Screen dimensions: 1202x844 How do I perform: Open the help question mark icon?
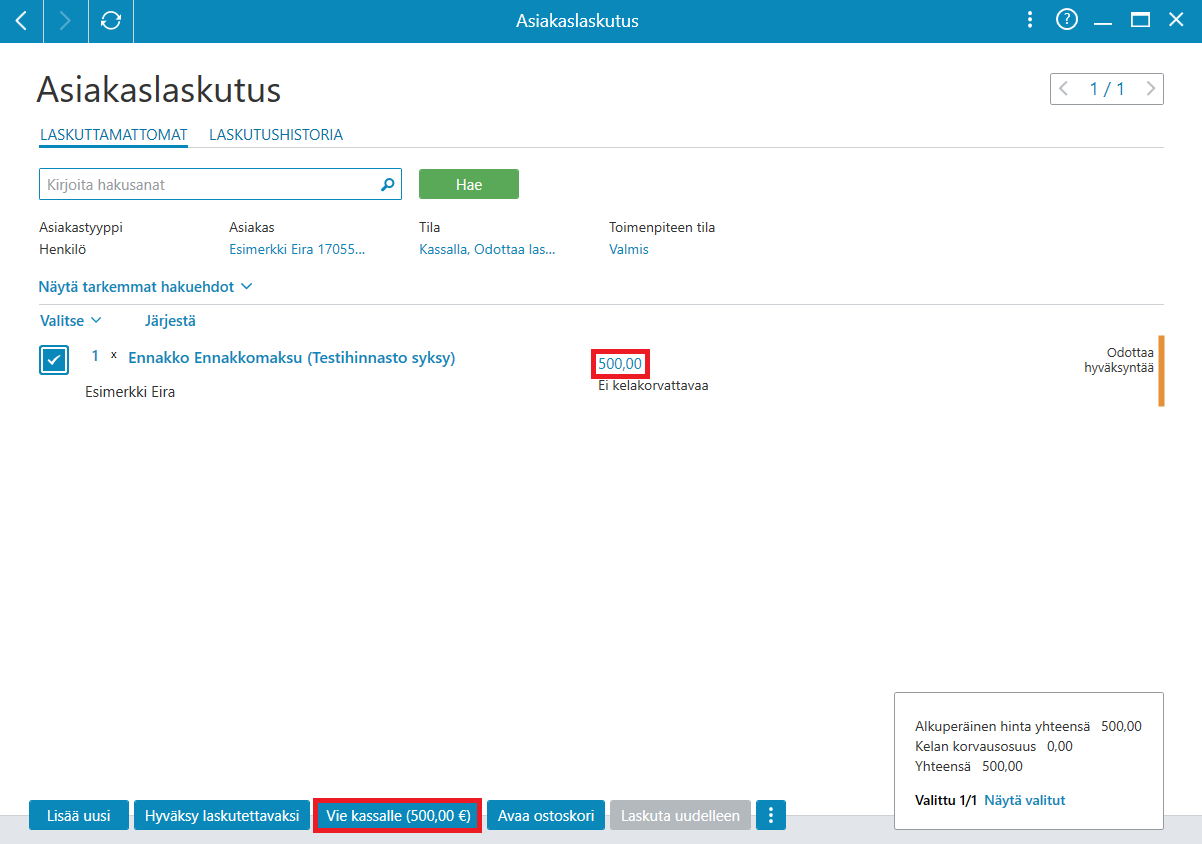tap(1067, 20)
